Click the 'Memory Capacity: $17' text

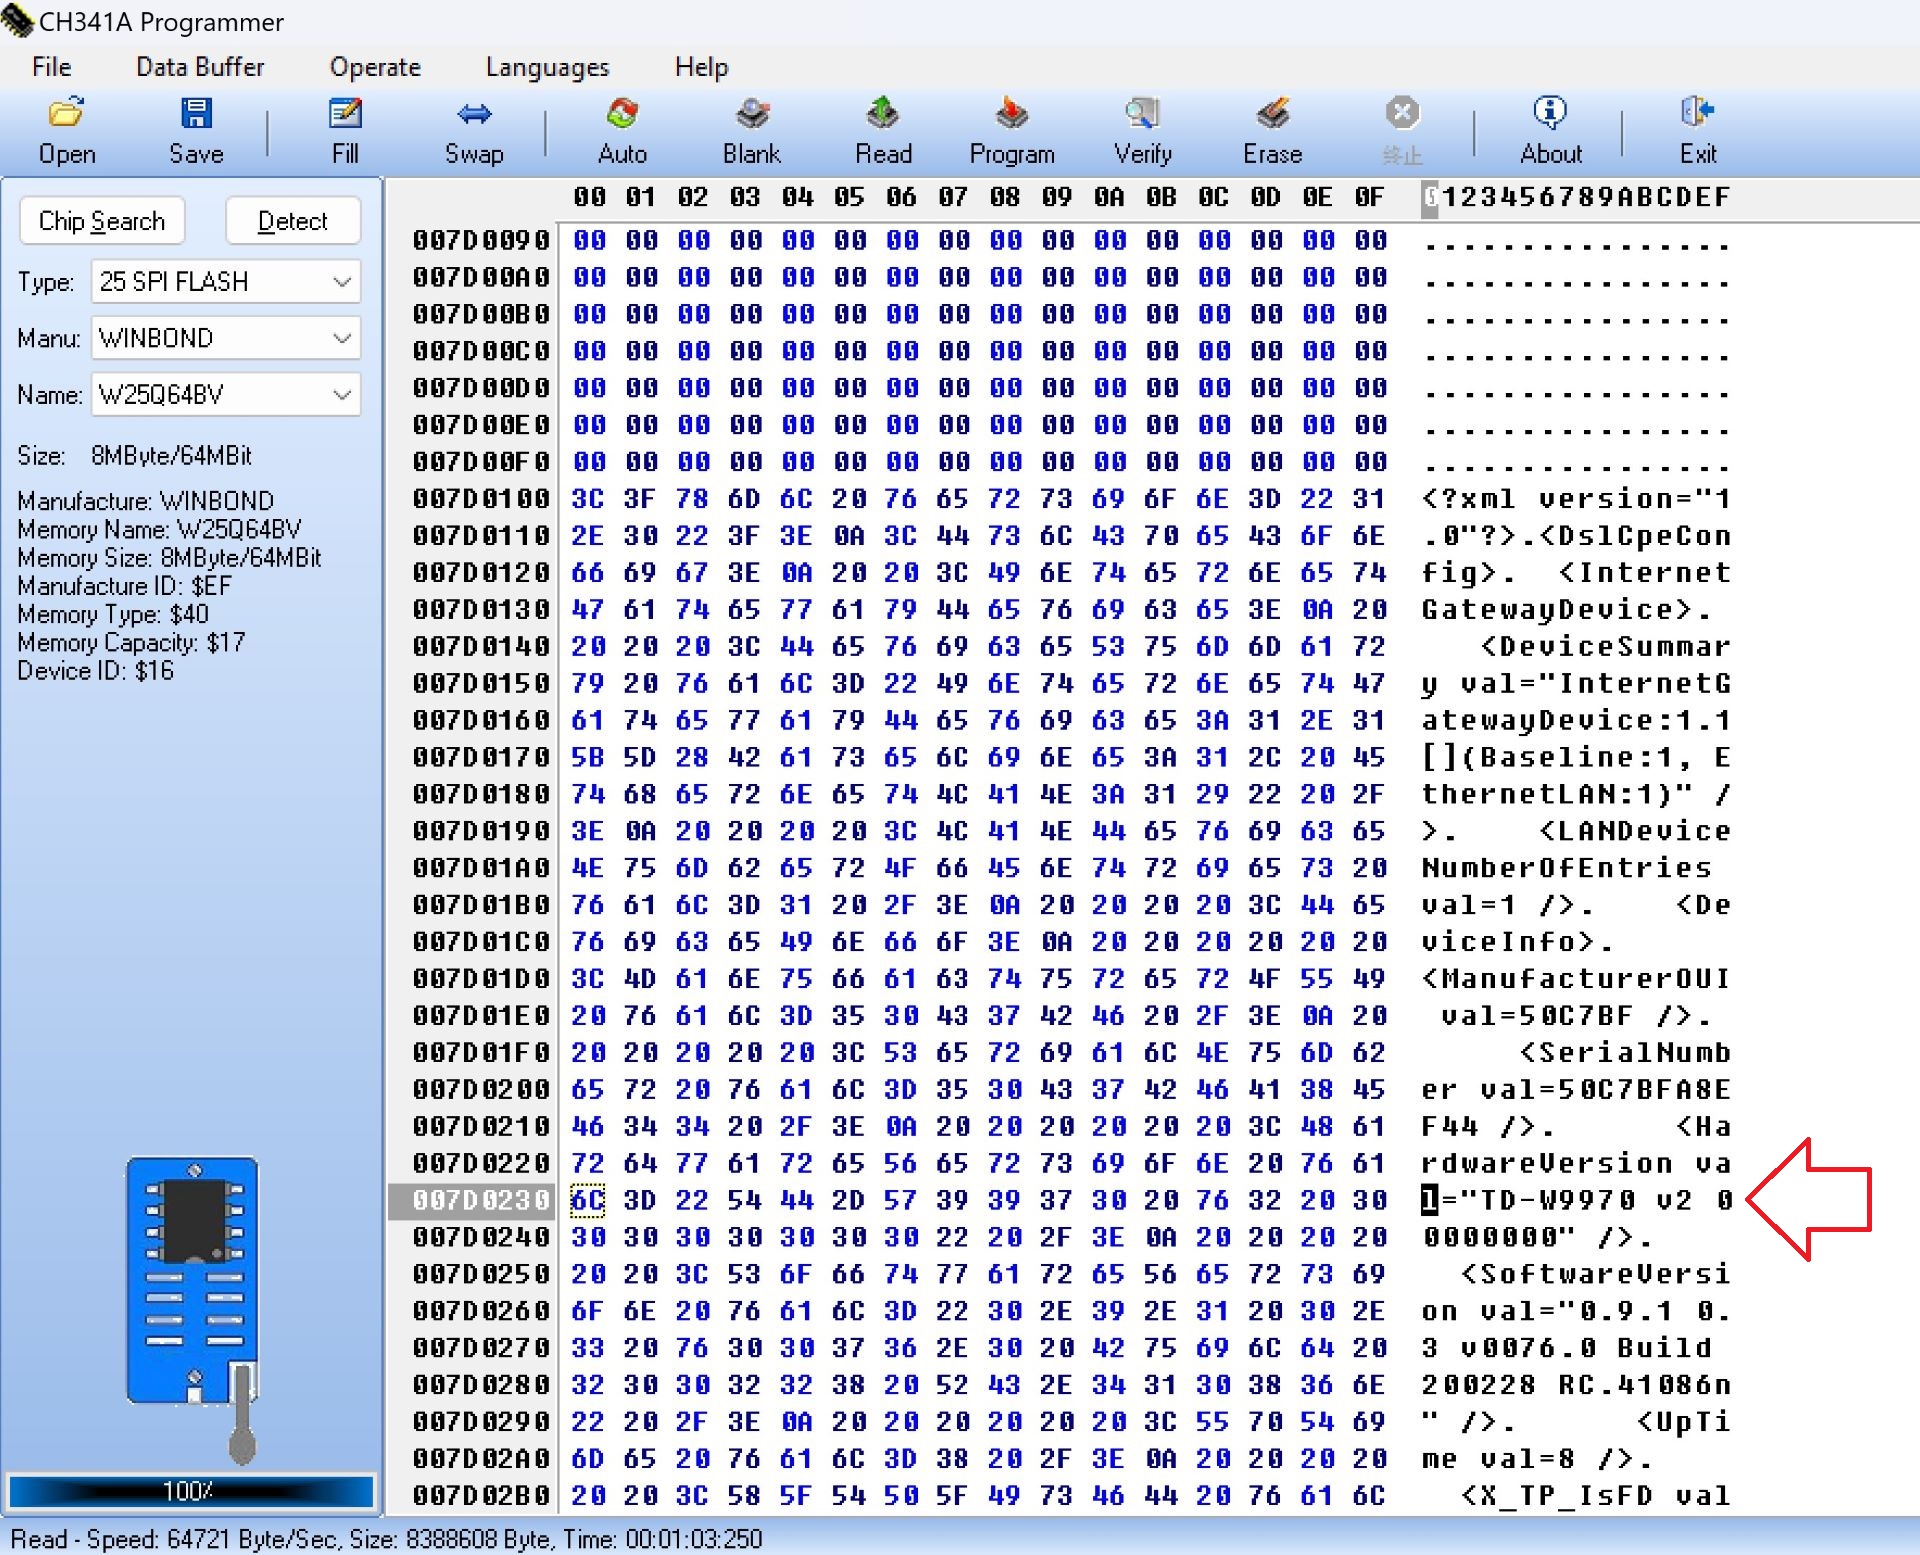[131, 642]
